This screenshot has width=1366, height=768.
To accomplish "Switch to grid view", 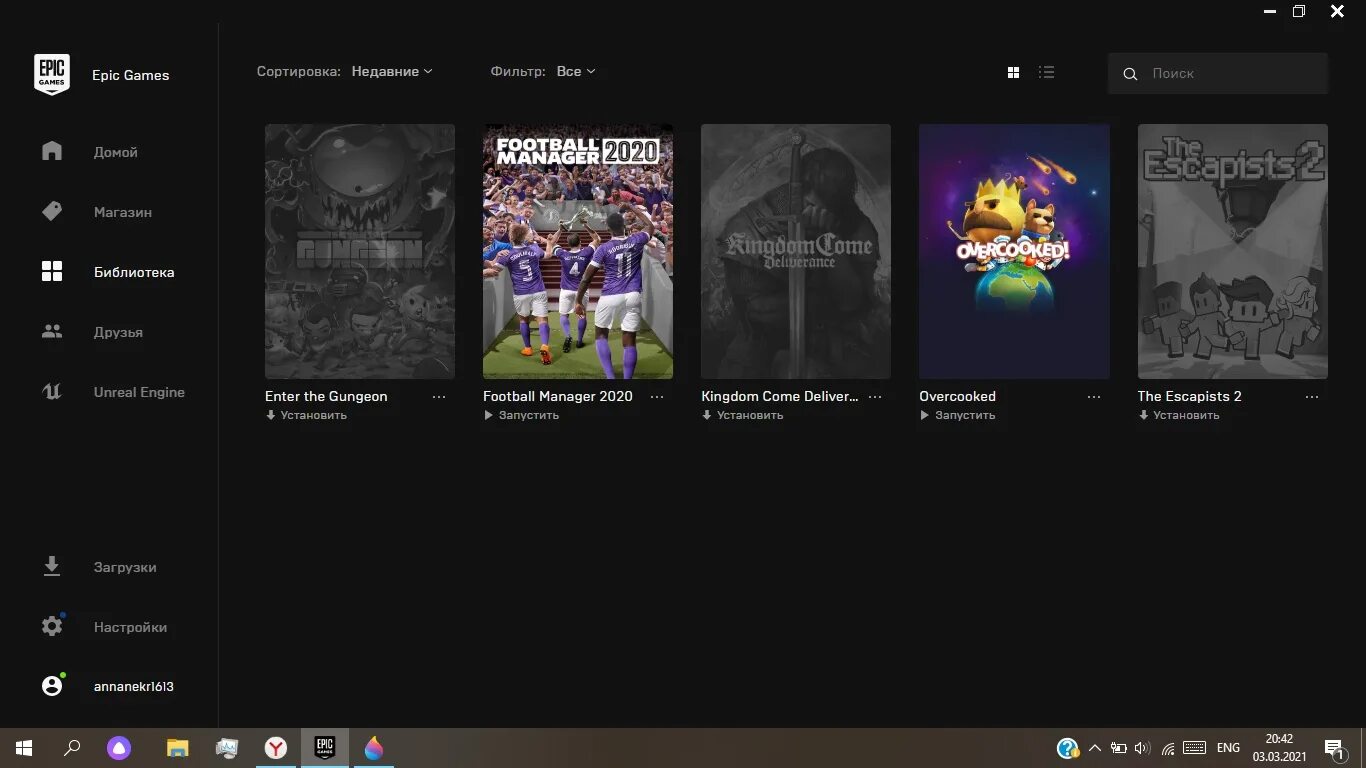I will tap(1013, 72).
